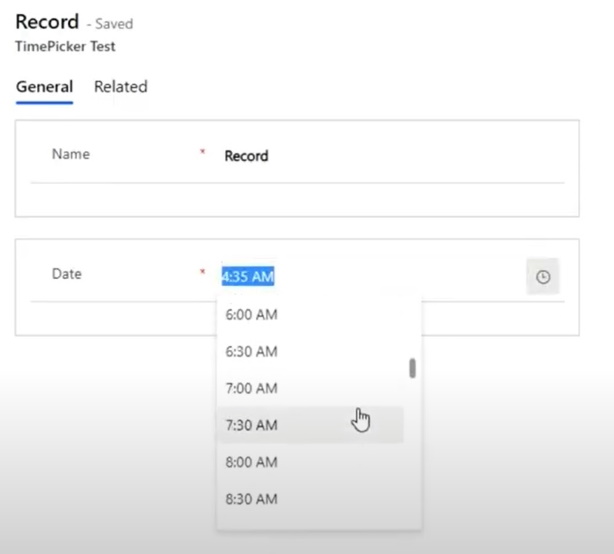This screenshot has width=614, height=554.
Task: Pick the 8:30 AM time option
Action: (310, 499)
